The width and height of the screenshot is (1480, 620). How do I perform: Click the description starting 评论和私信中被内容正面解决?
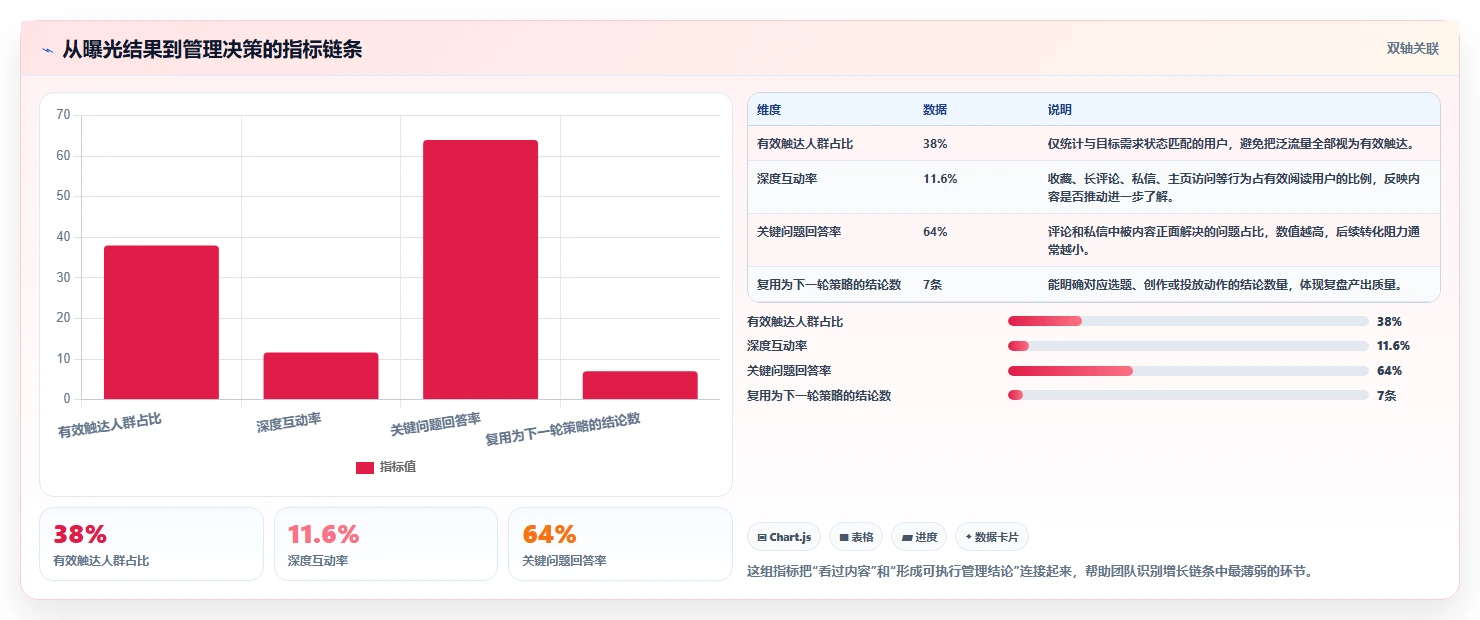[x=1234, y=240]
